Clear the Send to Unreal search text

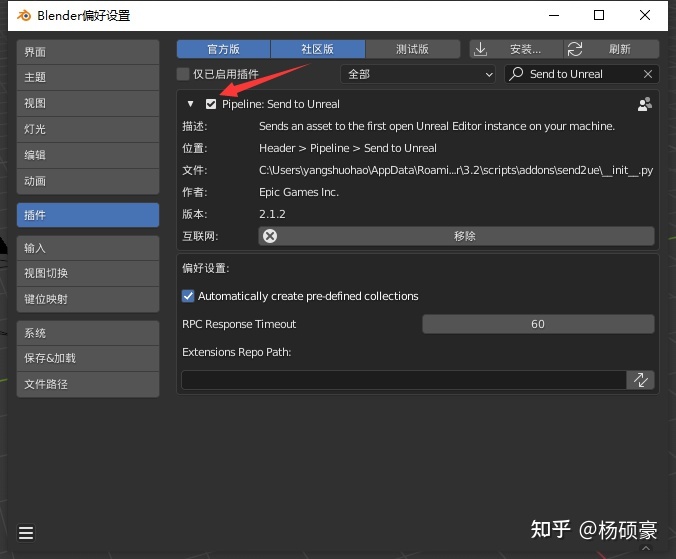[x=648, y=74]
